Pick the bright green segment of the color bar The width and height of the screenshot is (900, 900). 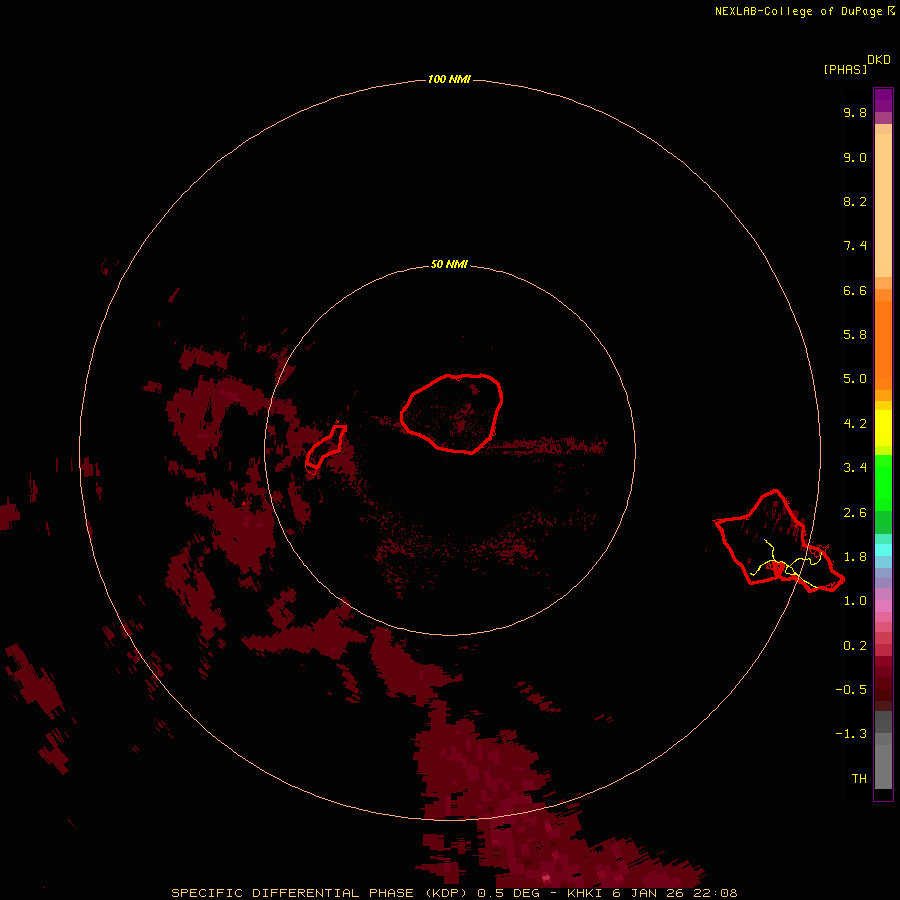(x=883, y=482)
